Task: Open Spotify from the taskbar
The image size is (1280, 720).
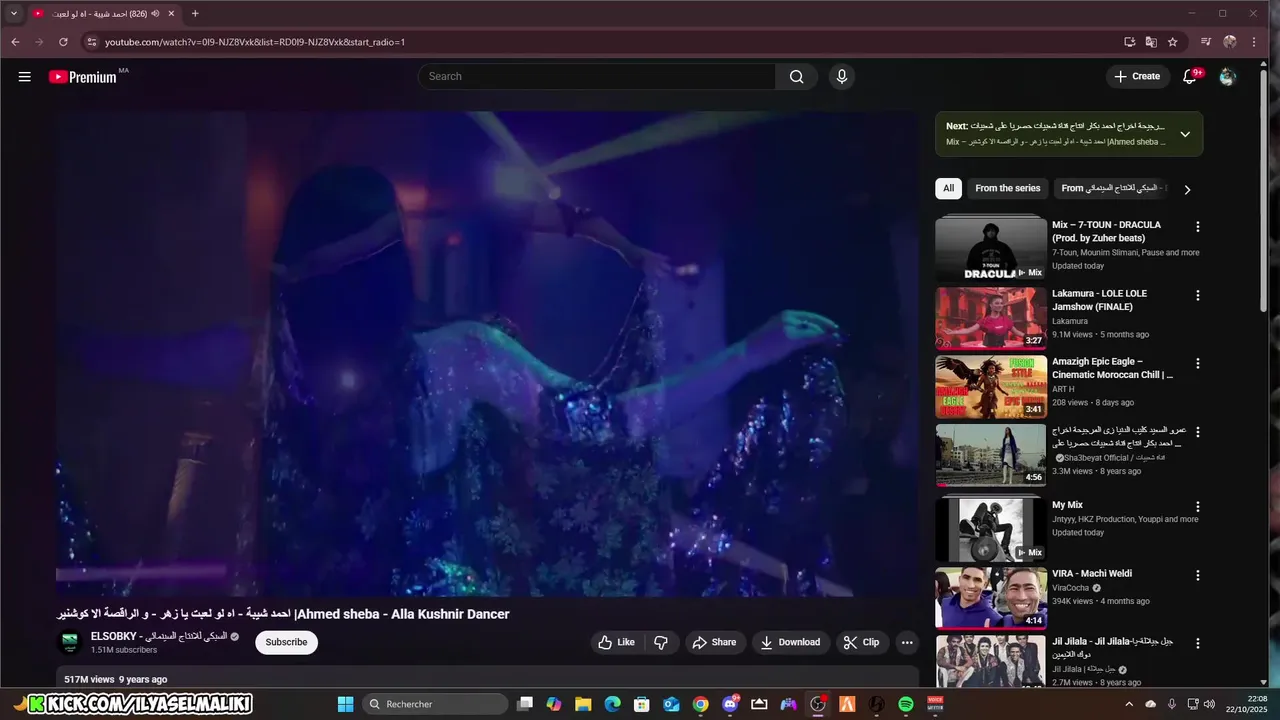Action: click(x=906, y=704)
